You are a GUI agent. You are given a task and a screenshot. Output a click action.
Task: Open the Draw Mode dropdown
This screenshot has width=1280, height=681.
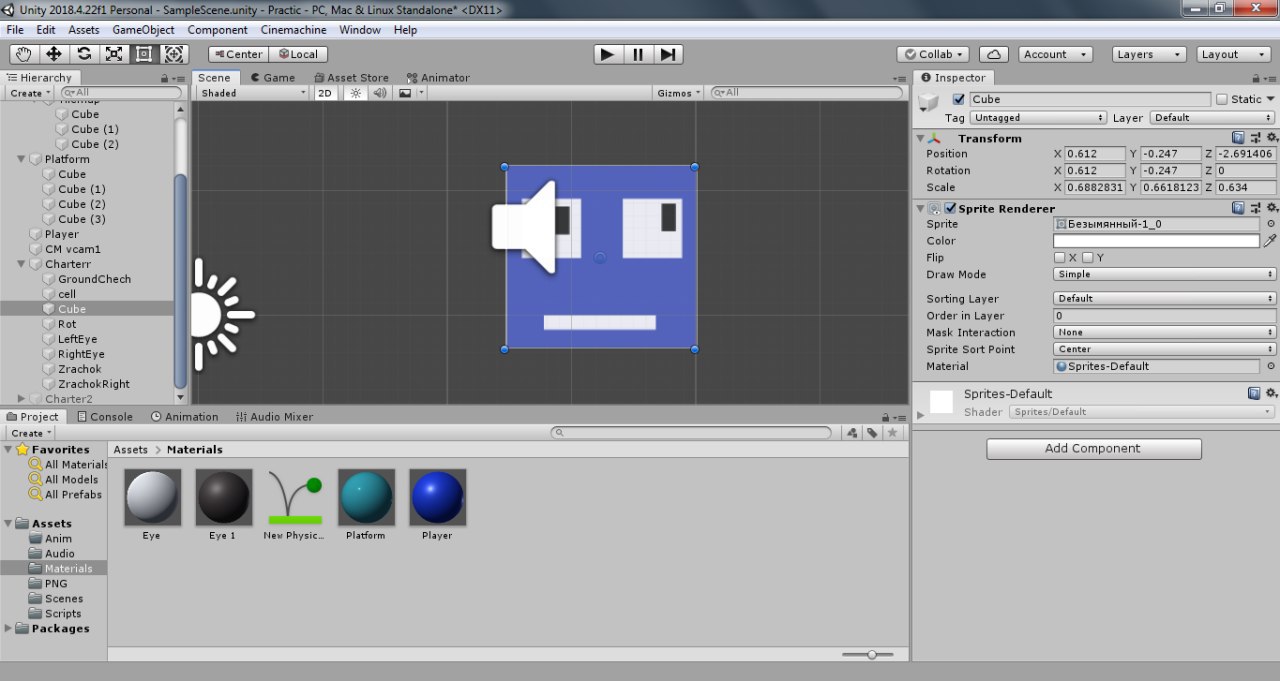(x=1165, y=274)
